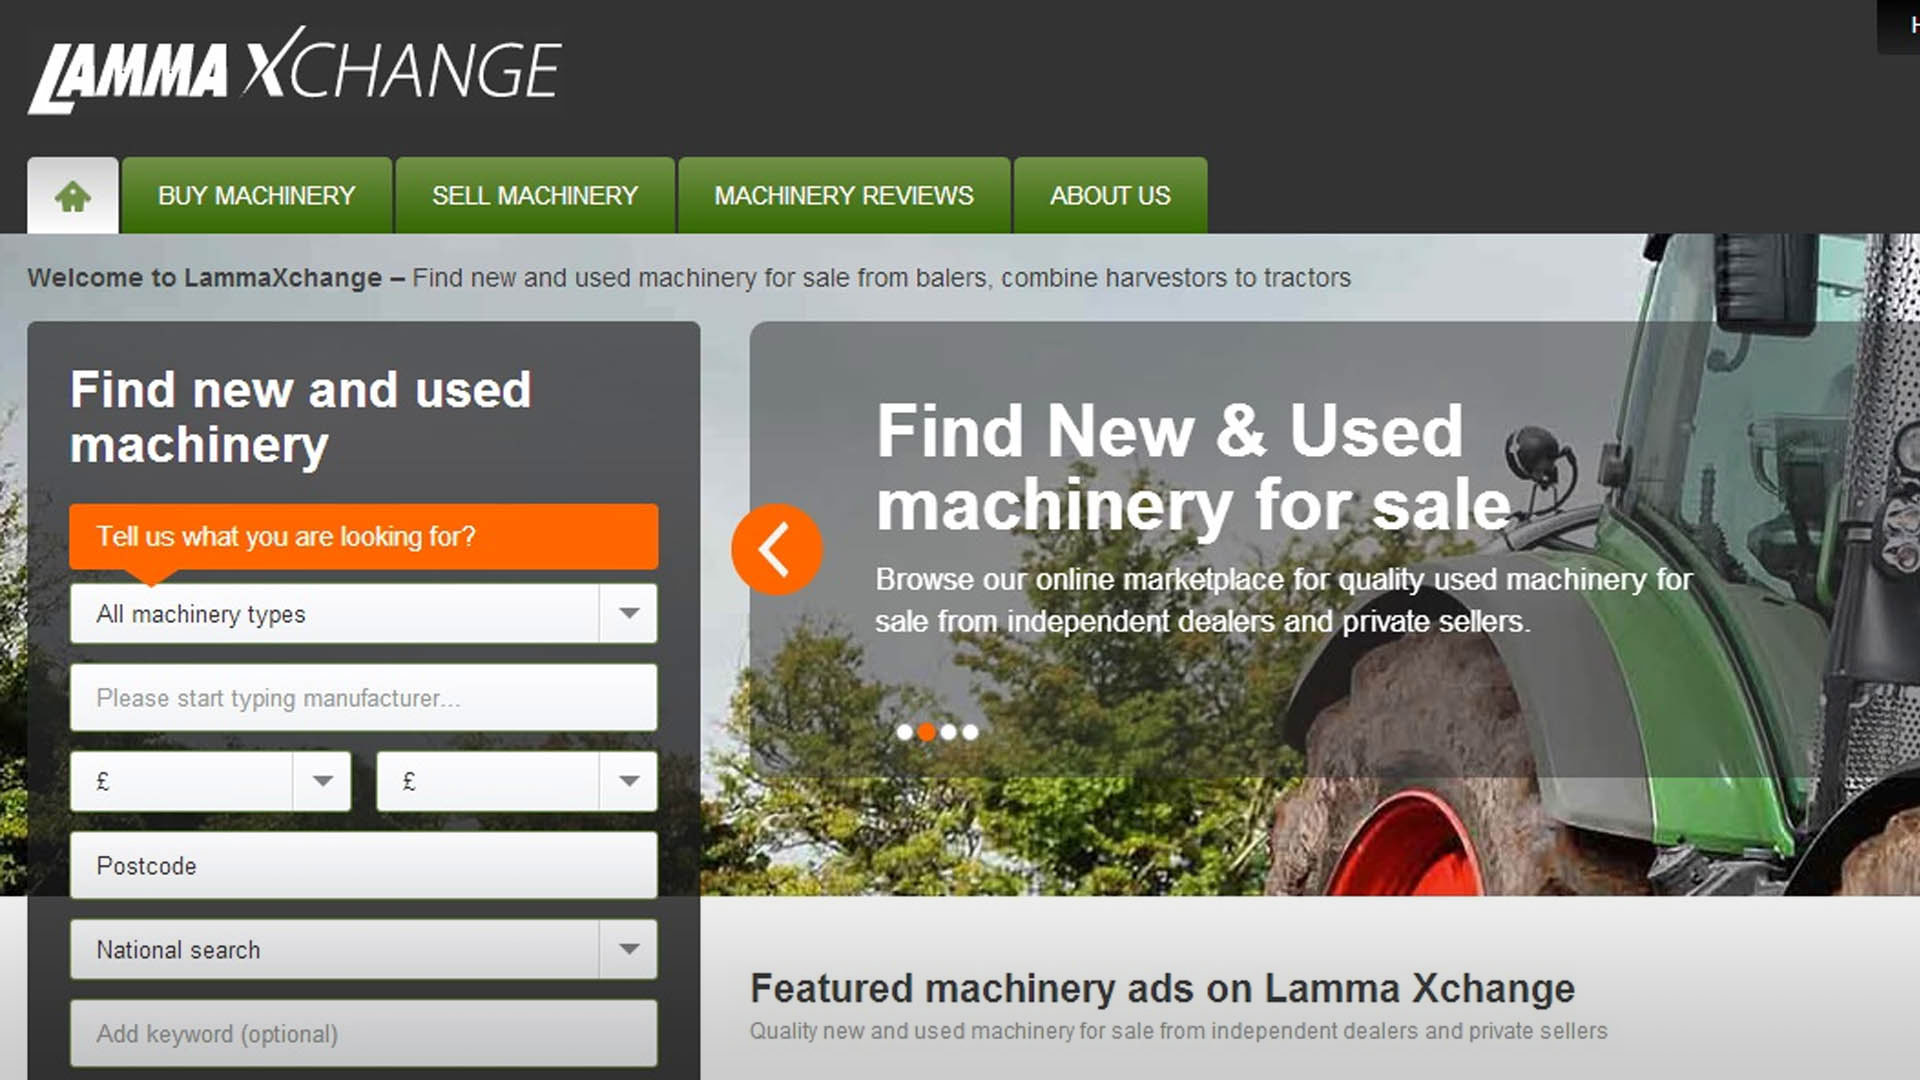Click the Tell us what you are looking for banner
Image resolution: width=1920 pixels, height=1080 pixels.
coord(364,537)
